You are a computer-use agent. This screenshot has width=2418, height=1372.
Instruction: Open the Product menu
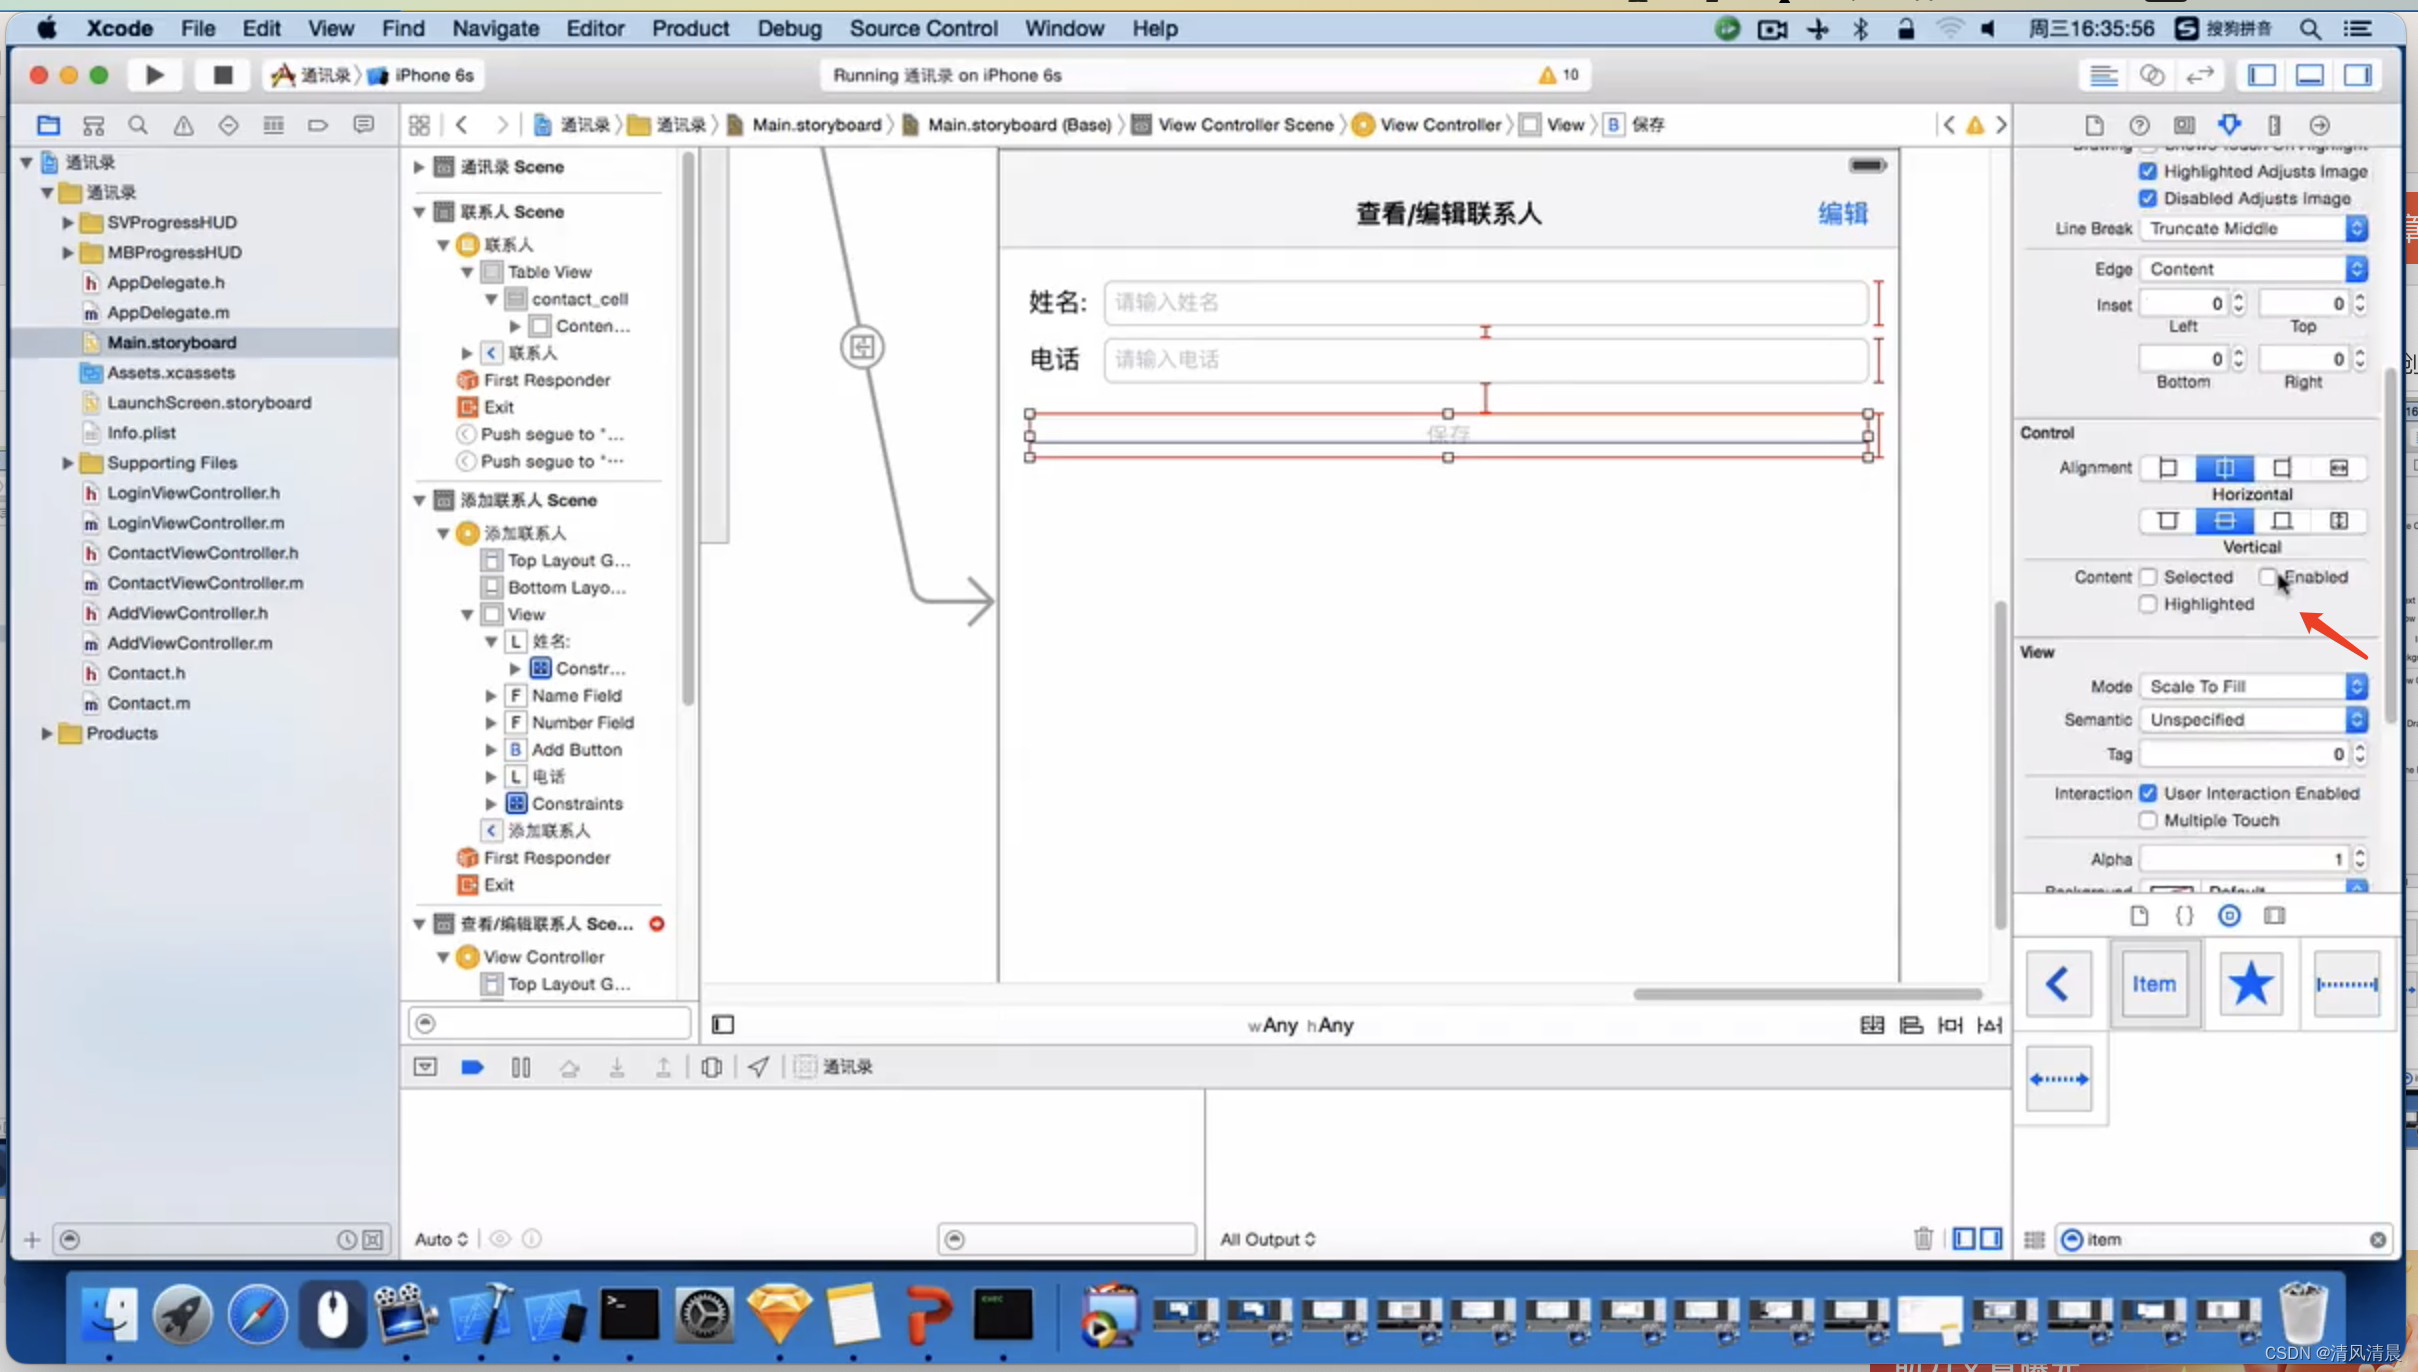690,28
